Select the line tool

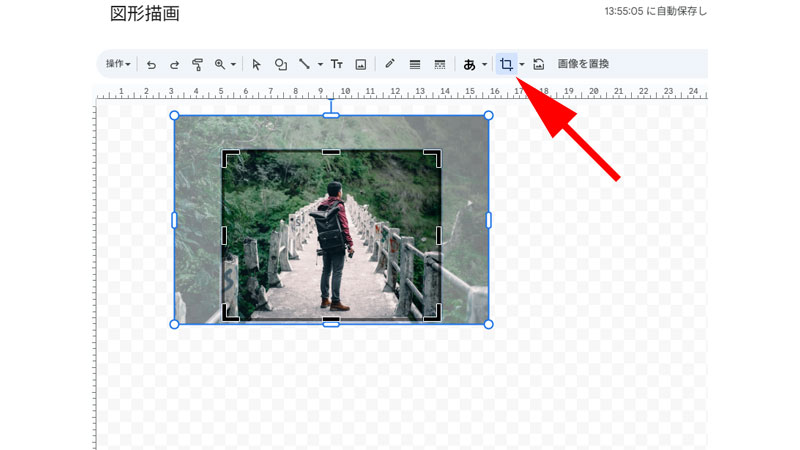pos(305,64)
